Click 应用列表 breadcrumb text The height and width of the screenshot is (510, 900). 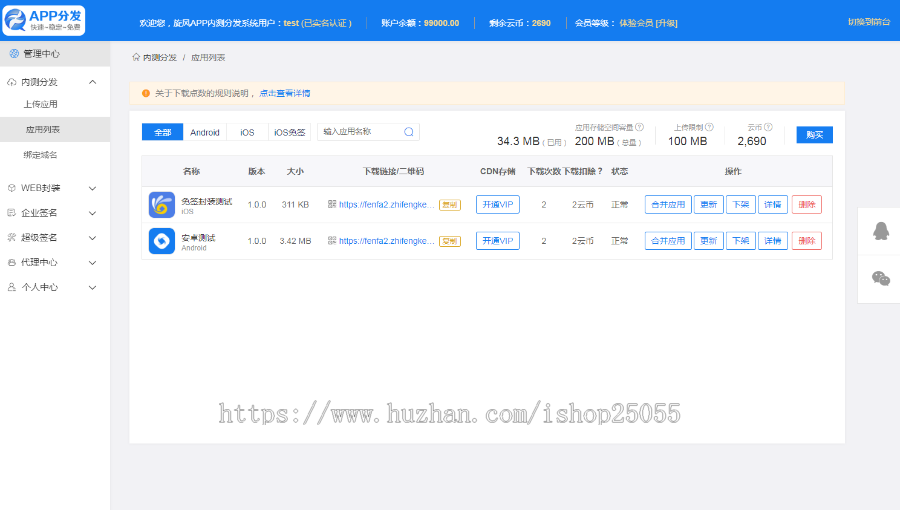208,57
